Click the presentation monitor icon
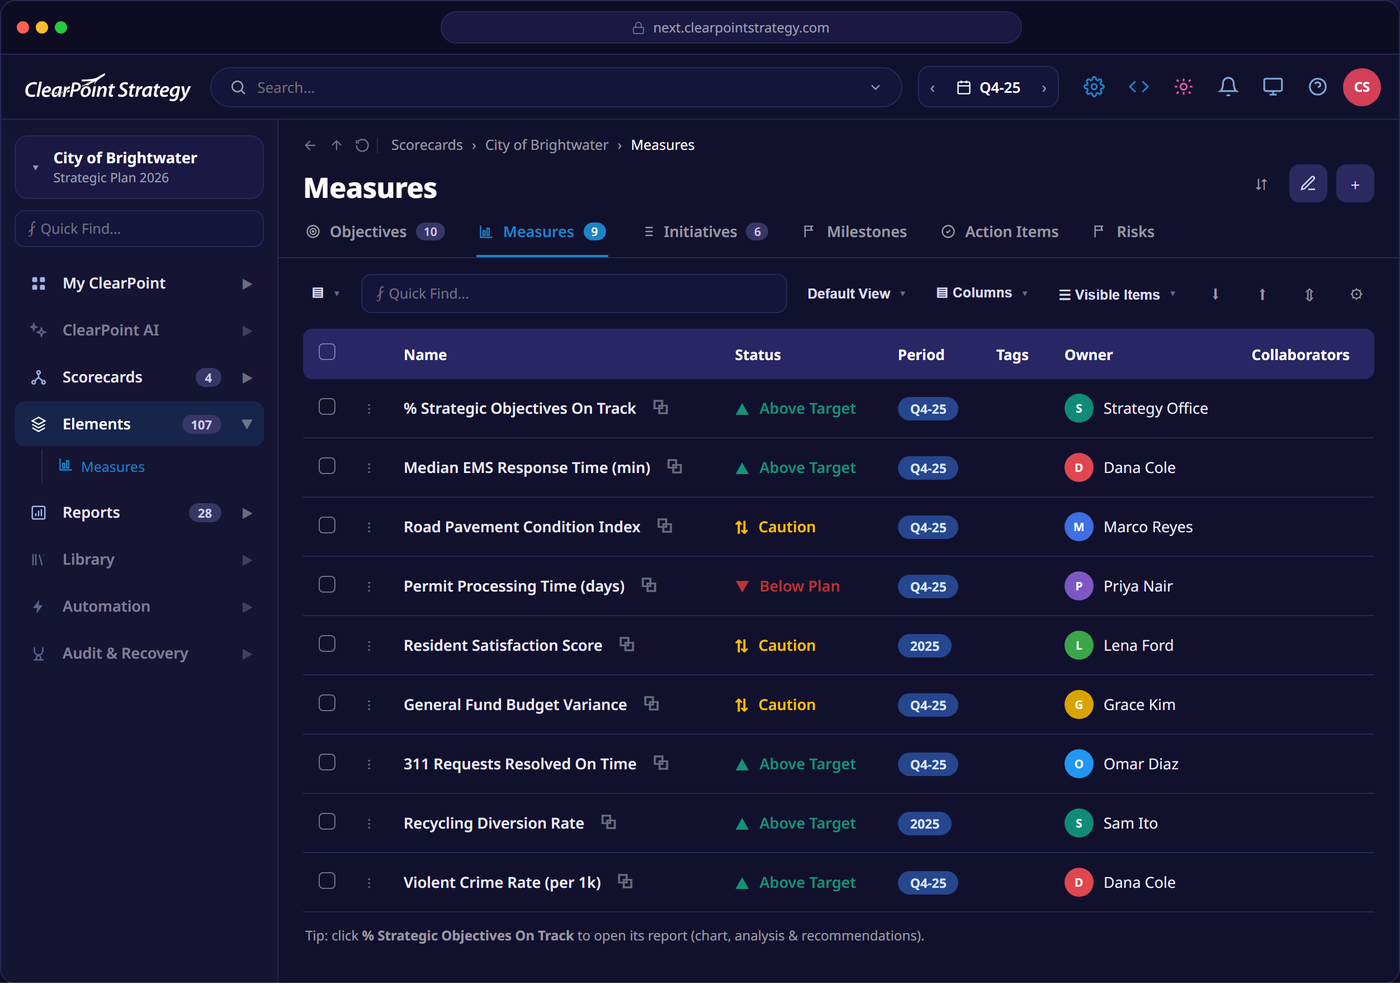Image resolution: width=1400 pixels, height=984 pixels. 1273,87
